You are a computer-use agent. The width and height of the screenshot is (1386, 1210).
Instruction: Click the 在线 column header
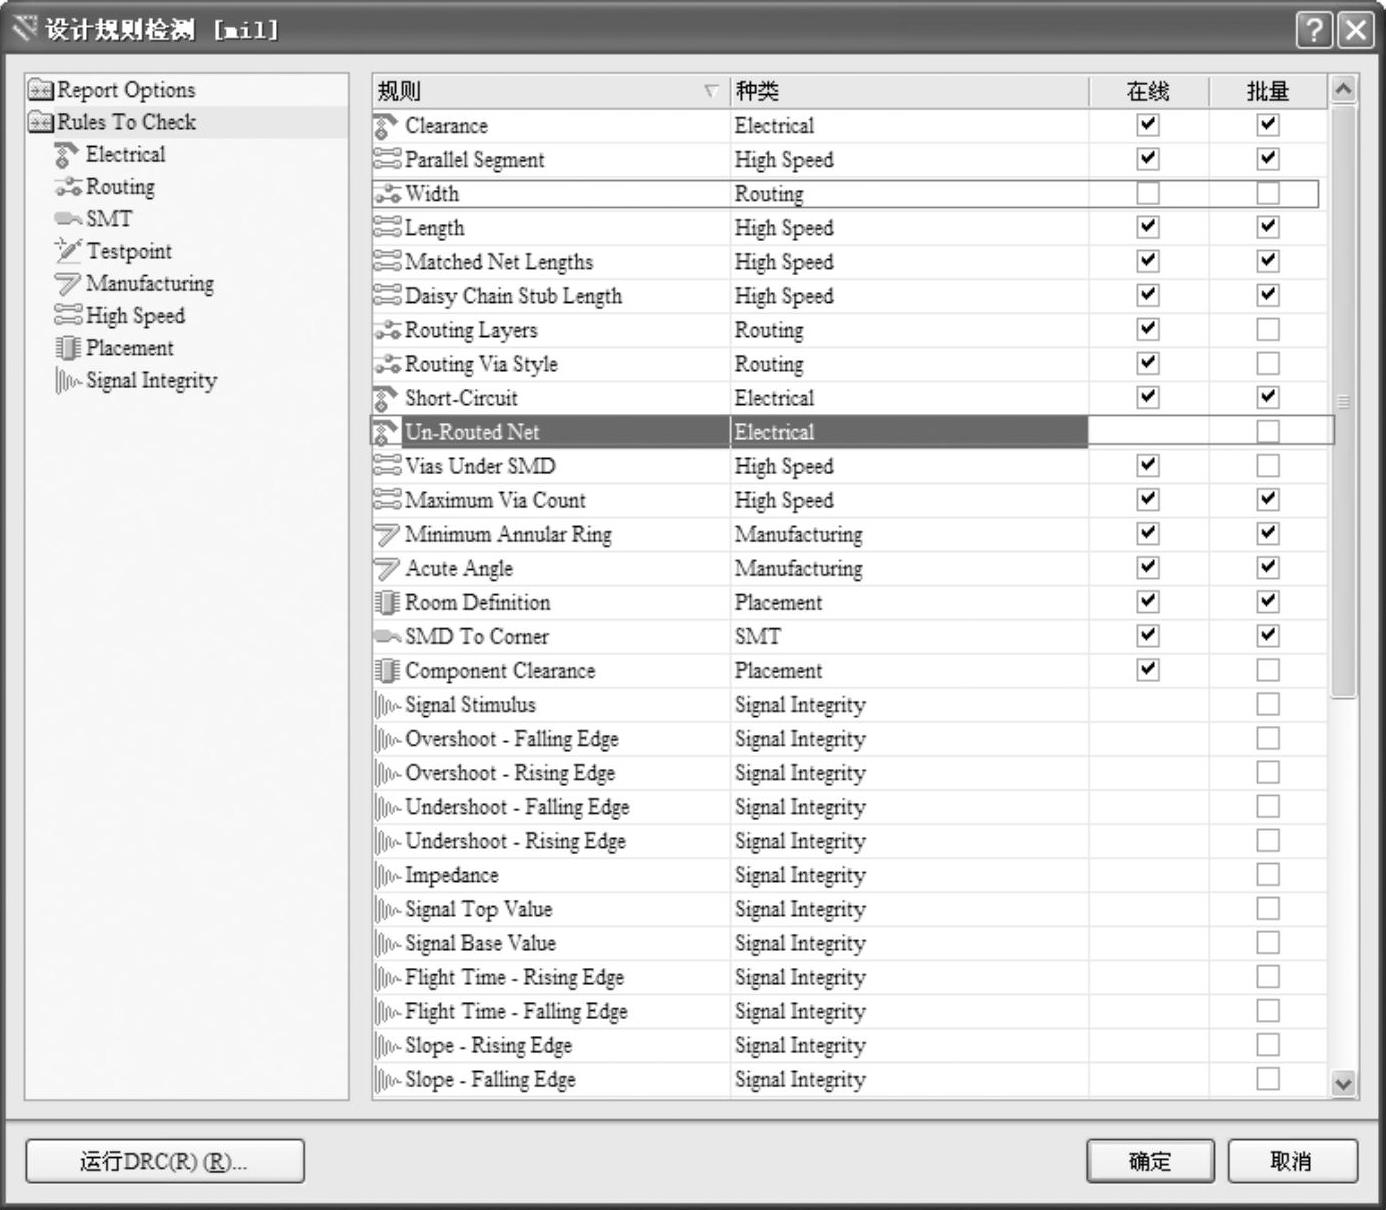(1148, 91)
